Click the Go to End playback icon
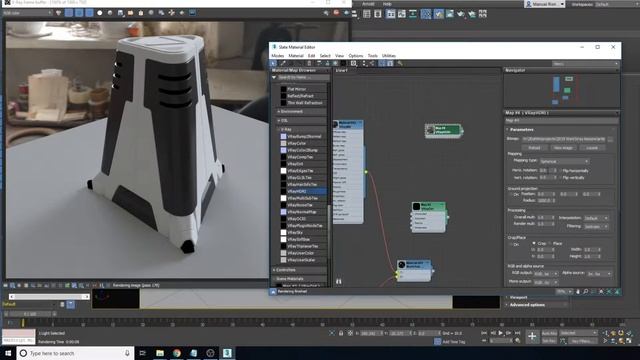 517,333
